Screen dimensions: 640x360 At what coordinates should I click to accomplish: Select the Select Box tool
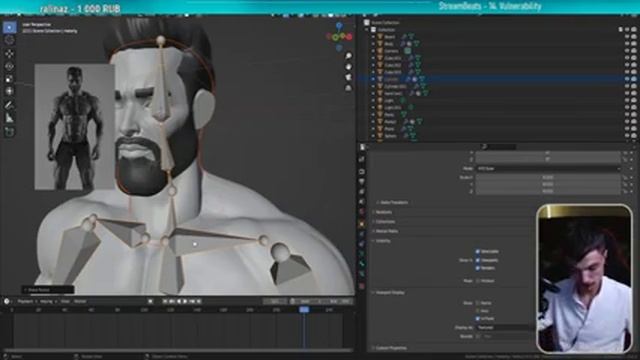(9, 27)
